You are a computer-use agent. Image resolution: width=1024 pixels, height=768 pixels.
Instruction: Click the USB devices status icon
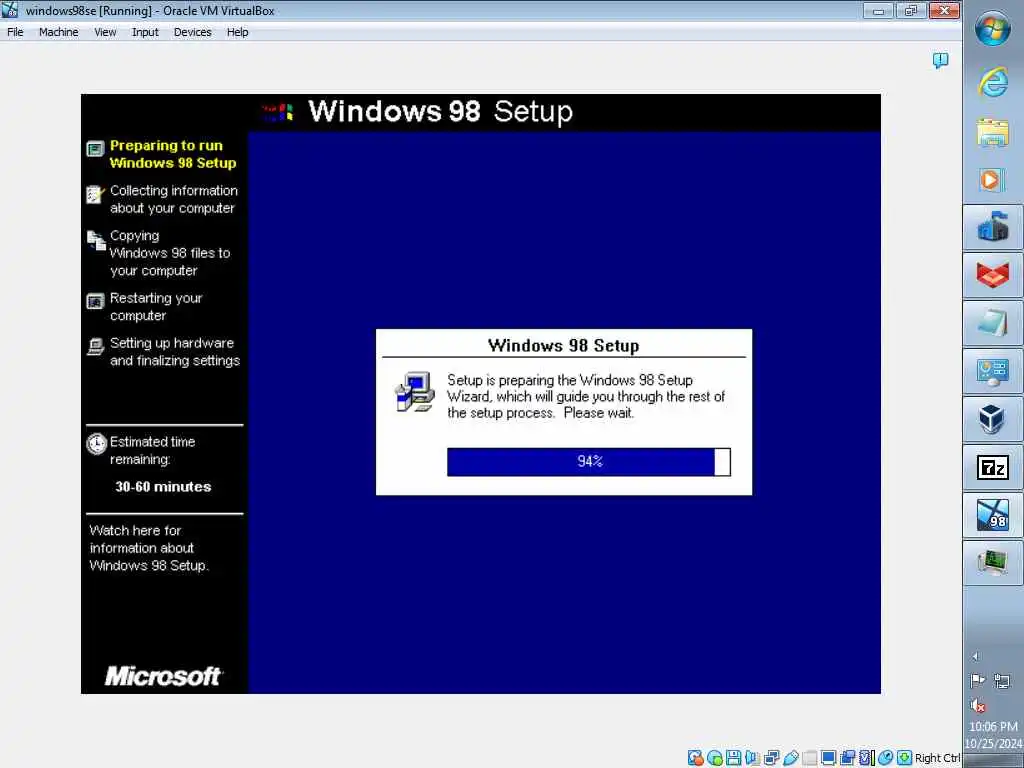791,758
